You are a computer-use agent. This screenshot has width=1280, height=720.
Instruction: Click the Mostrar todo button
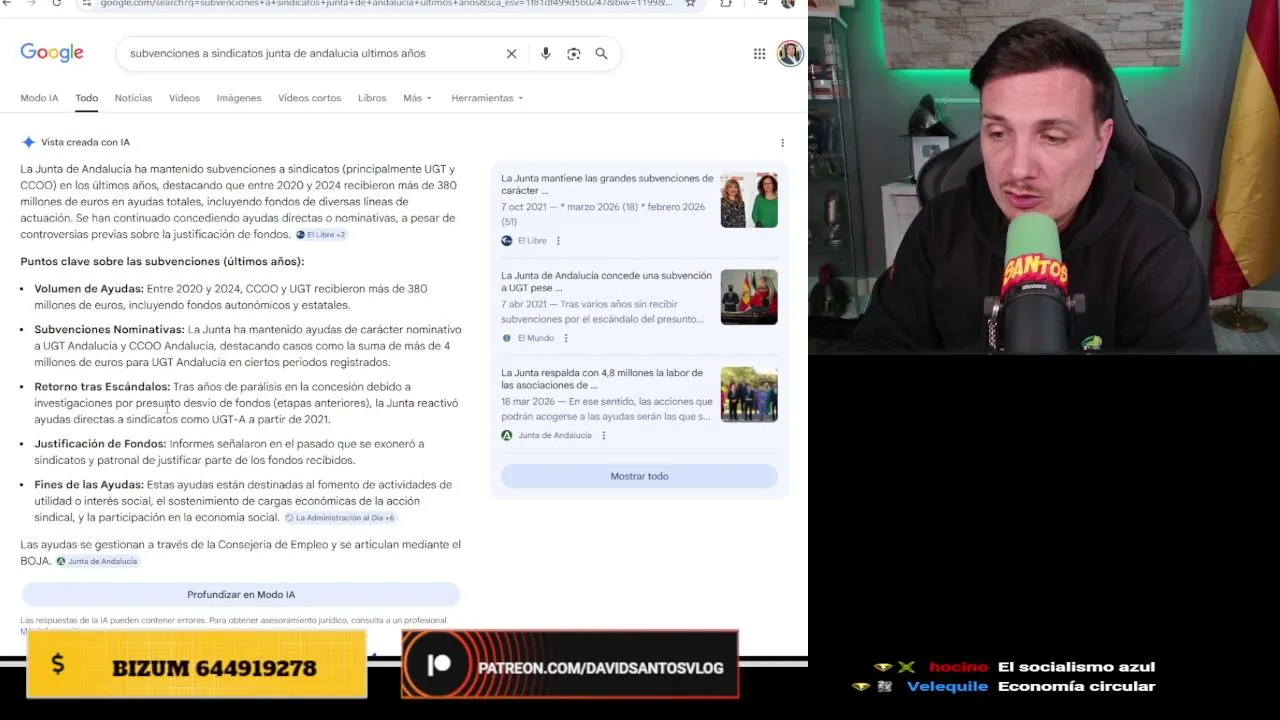click(x=639, y=476)
